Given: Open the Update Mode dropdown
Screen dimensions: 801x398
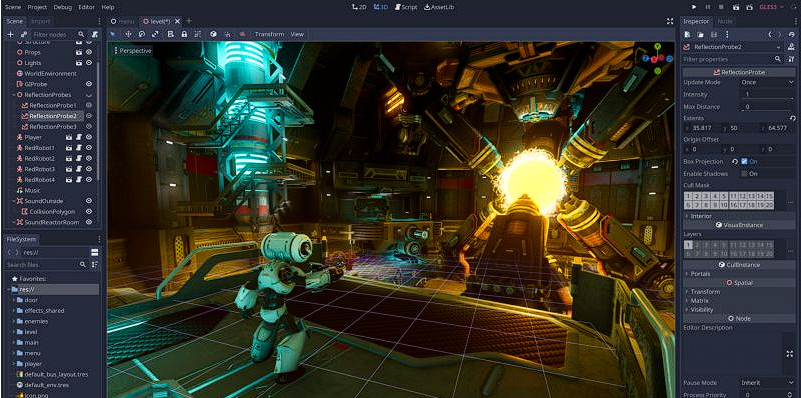Looking at the screenshot, I should (x=767, y=82).
